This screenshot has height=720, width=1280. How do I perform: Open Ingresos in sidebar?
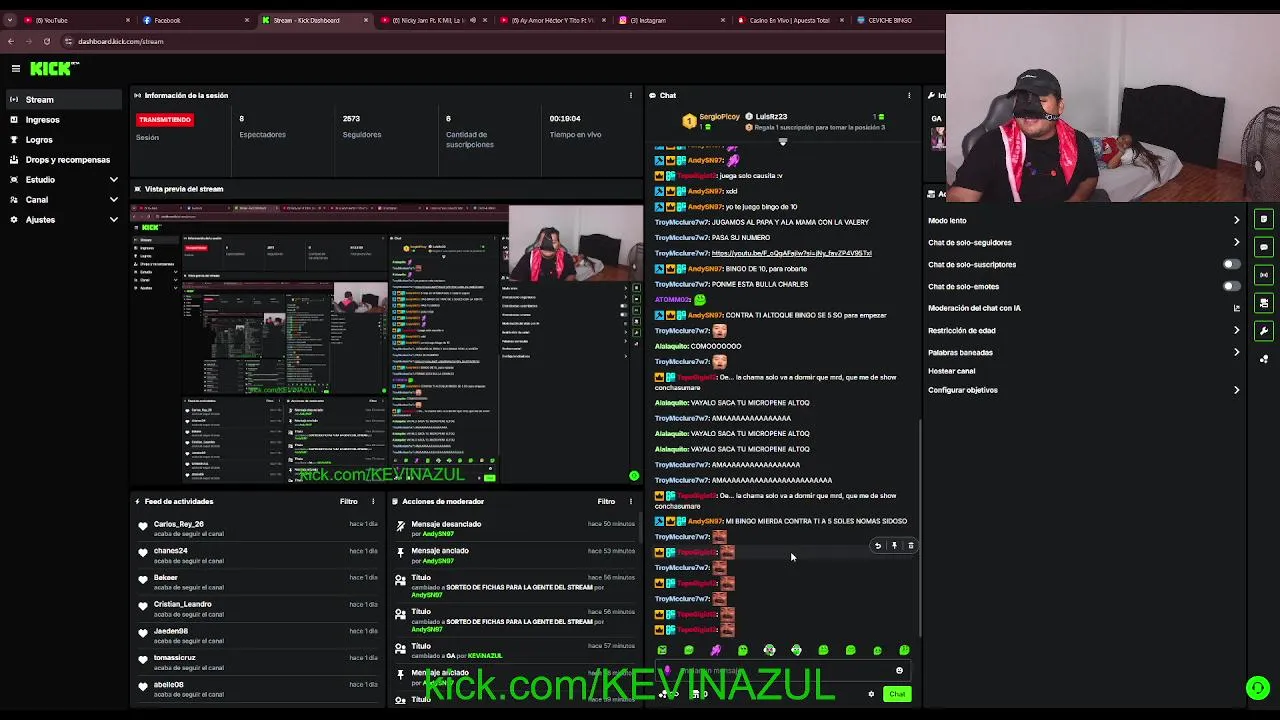tap(64, 119)
